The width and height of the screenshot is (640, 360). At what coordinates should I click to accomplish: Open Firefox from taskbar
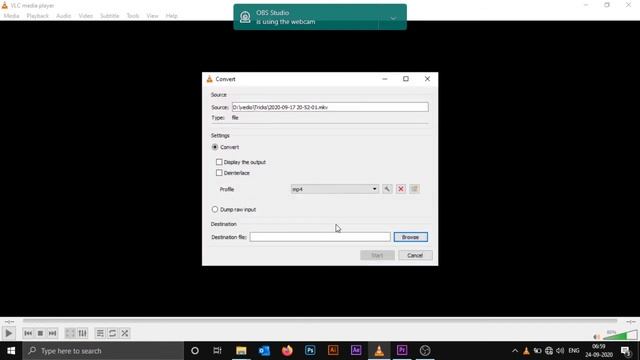click(287, 351)
